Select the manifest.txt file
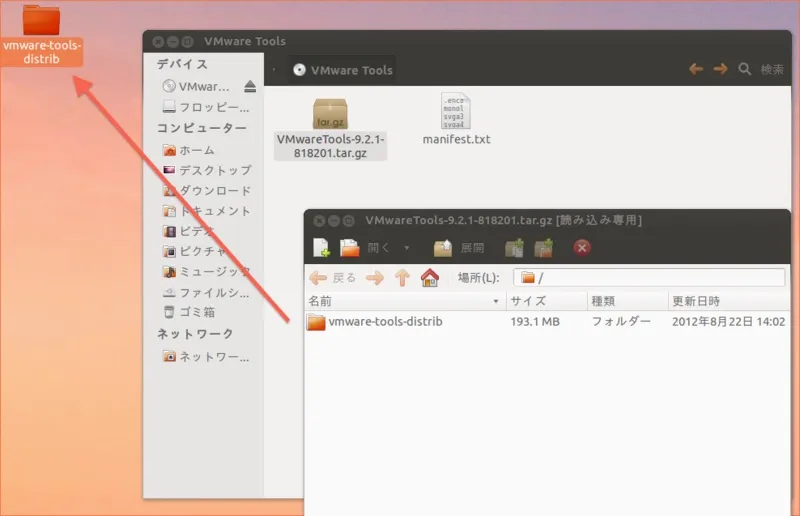The width and height of the screenshot is (800, 516). (456, 120)
